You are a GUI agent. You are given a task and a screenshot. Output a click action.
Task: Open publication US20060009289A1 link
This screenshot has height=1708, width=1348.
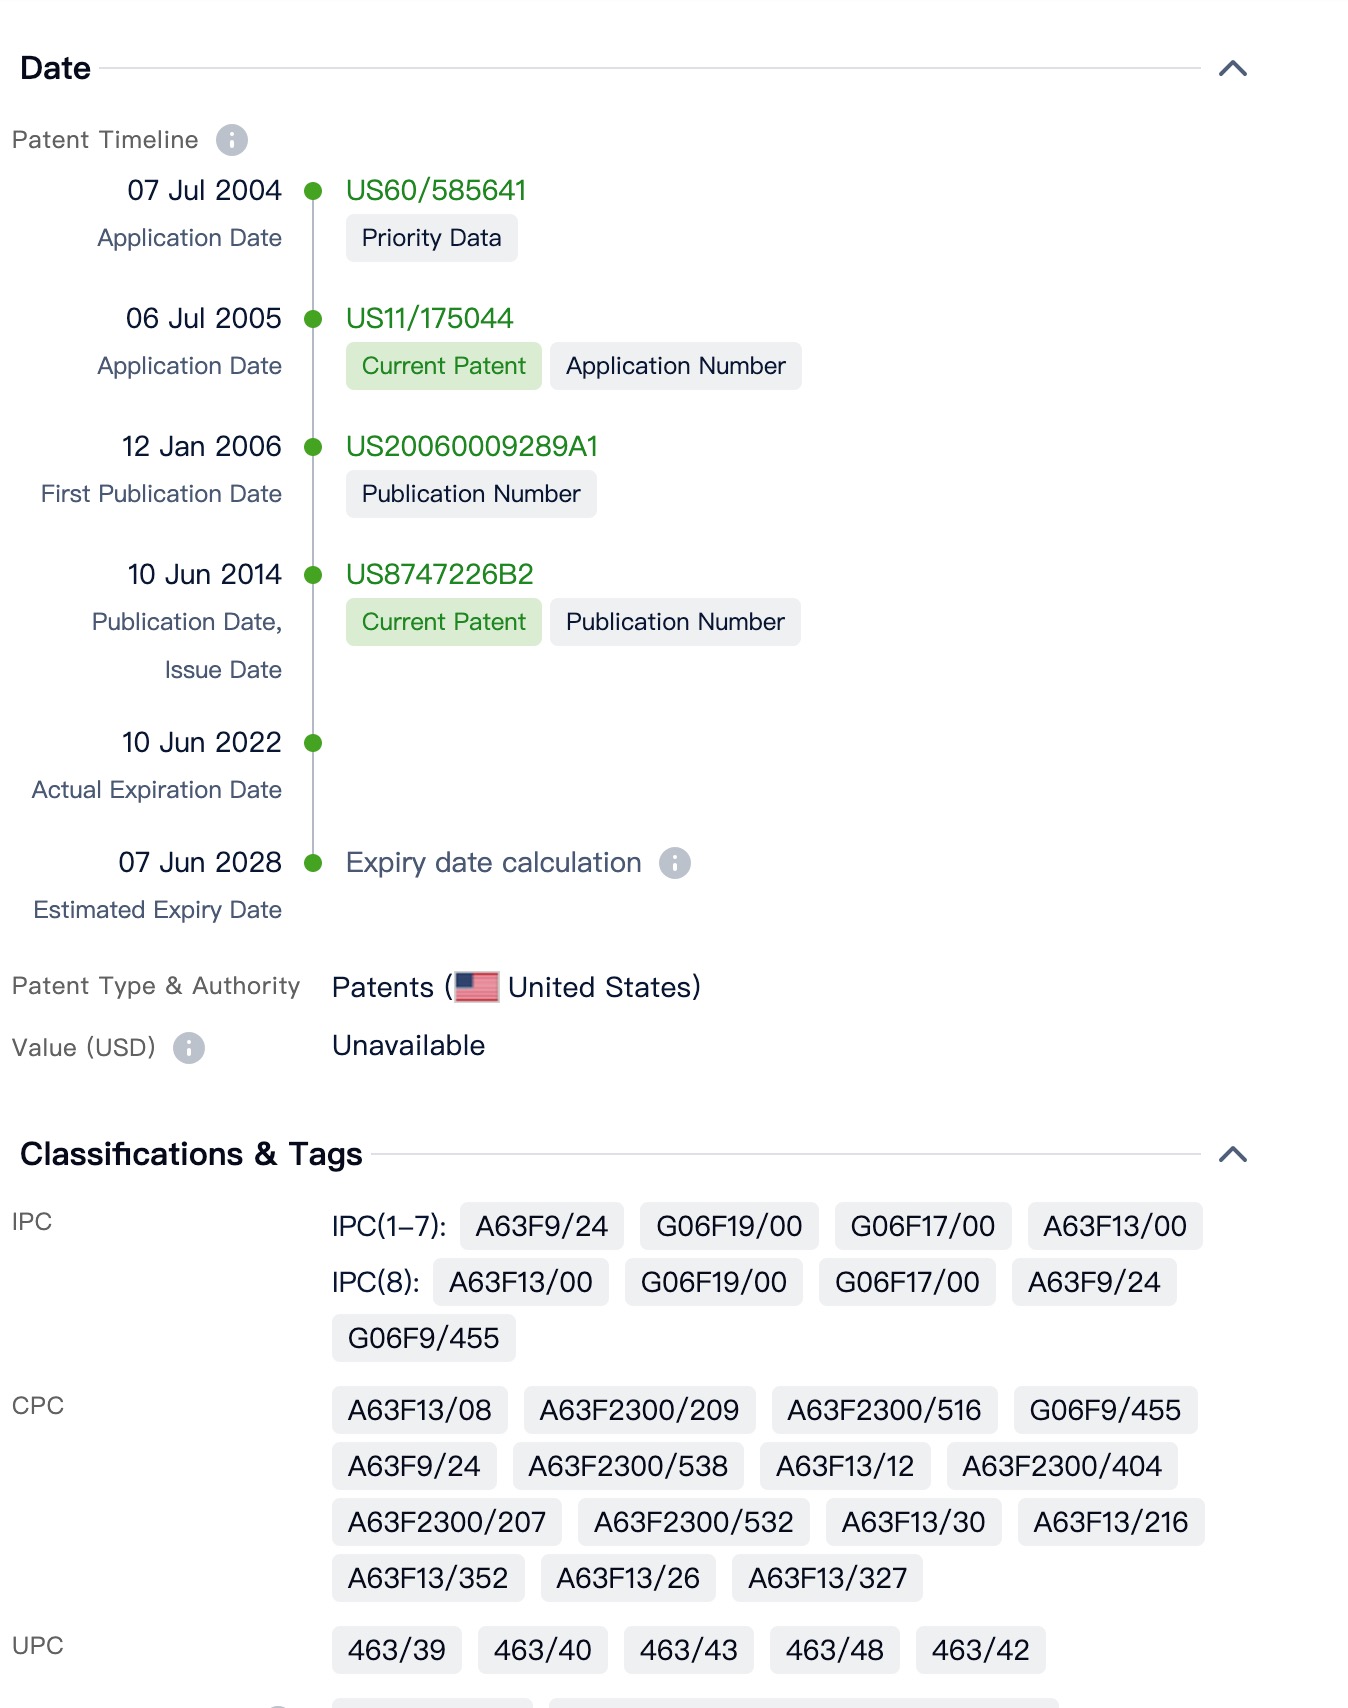click(471, 446)
